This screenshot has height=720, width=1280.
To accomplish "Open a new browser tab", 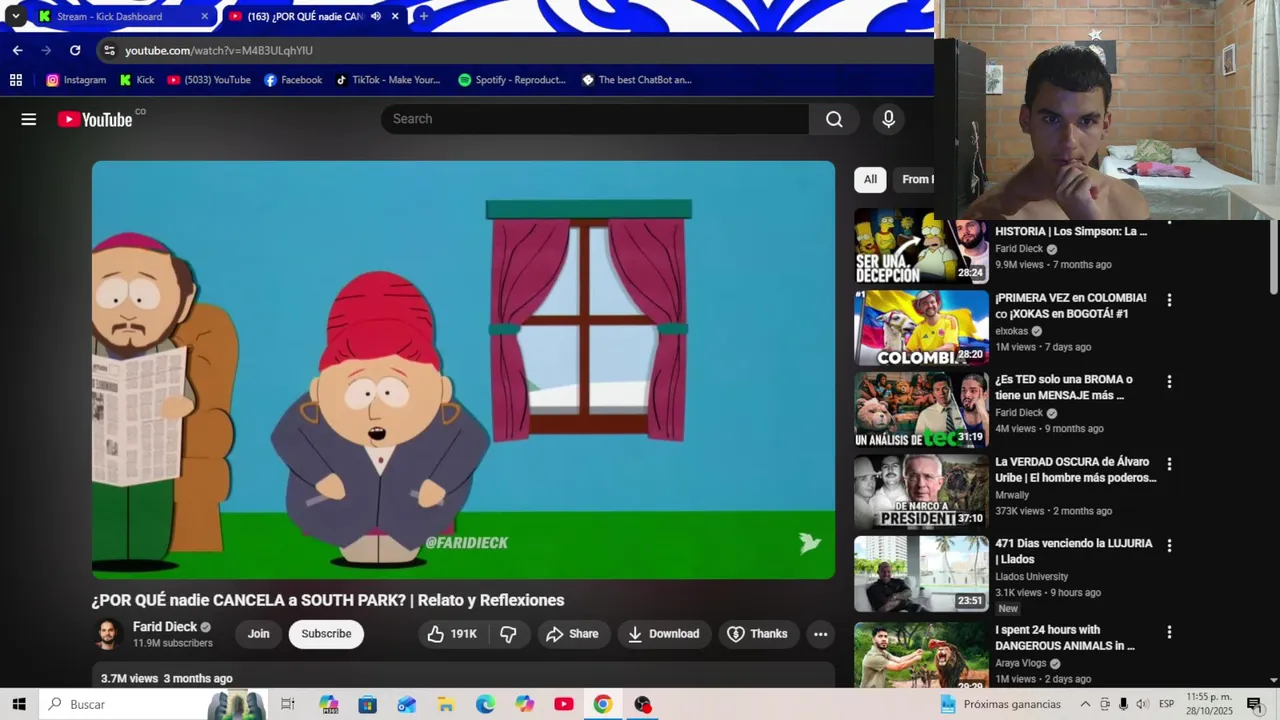I will [x=424, y=16].
